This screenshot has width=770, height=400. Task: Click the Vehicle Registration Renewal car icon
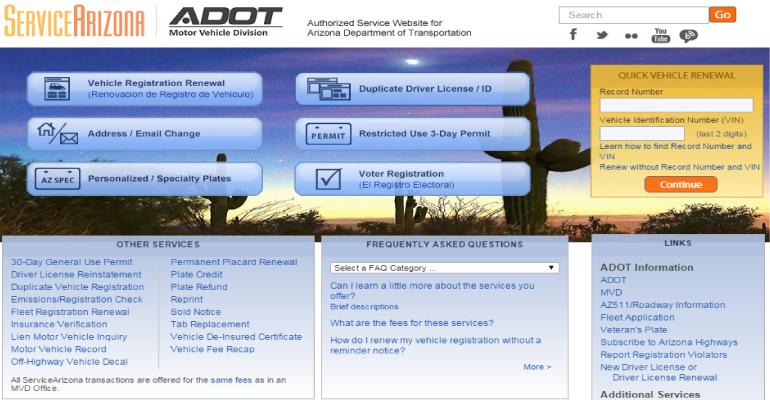56,89
